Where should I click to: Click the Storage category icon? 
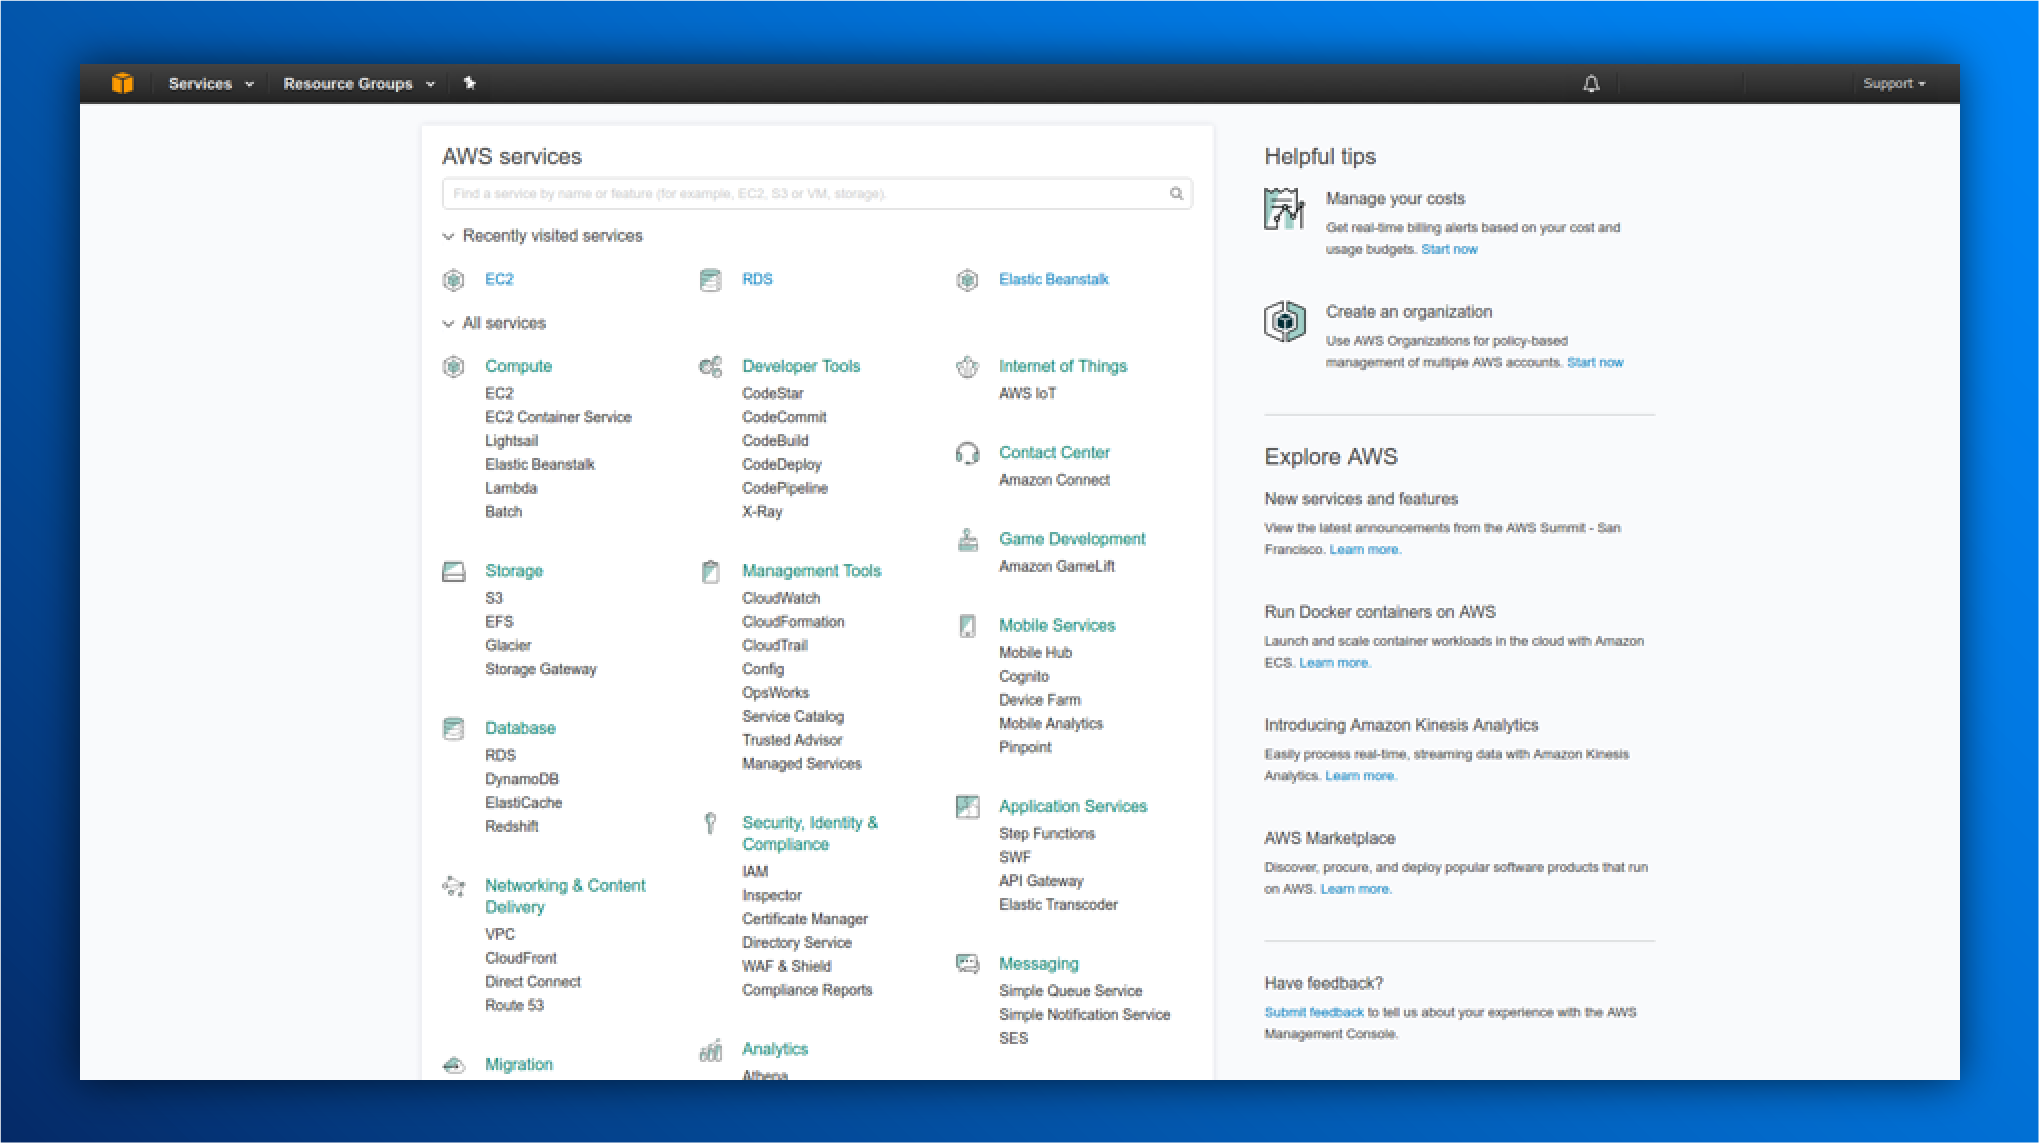[453, 572]
